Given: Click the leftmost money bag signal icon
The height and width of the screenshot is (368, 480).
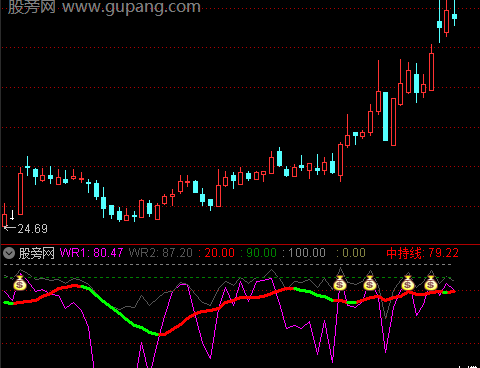Looking at the screenshot, I should click(20, 283).
